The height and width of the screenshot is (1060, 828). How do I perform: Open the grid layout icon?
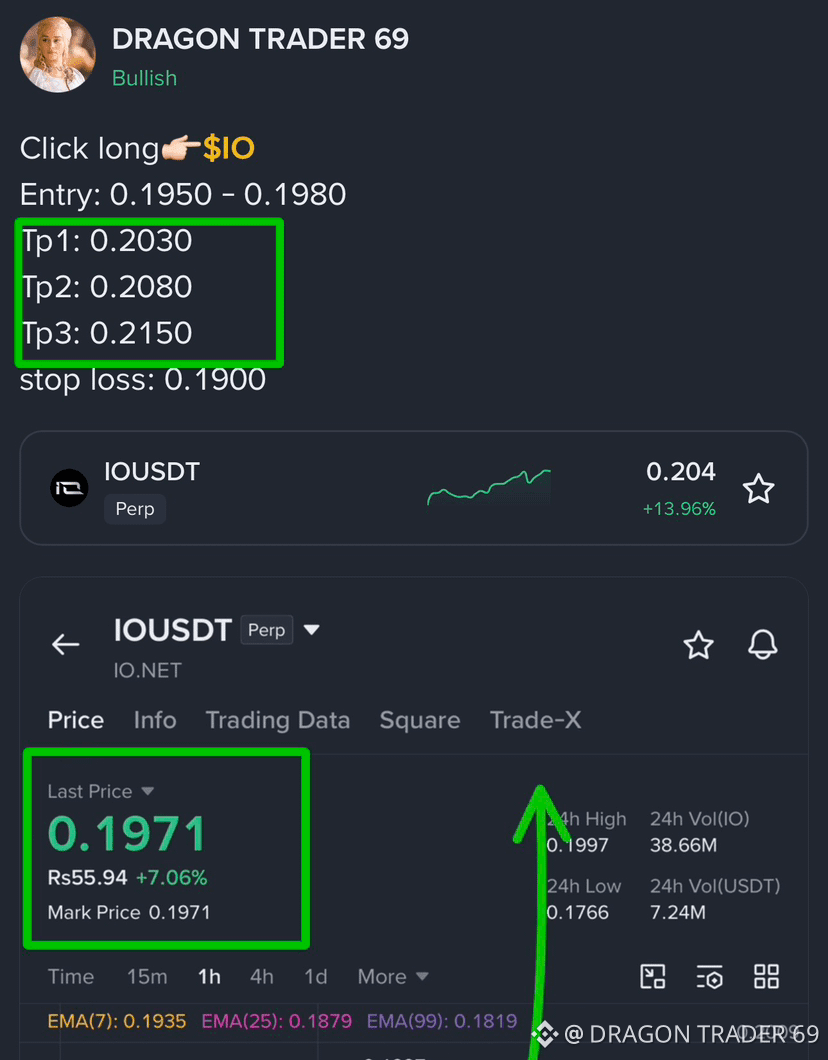coord(766,977)
